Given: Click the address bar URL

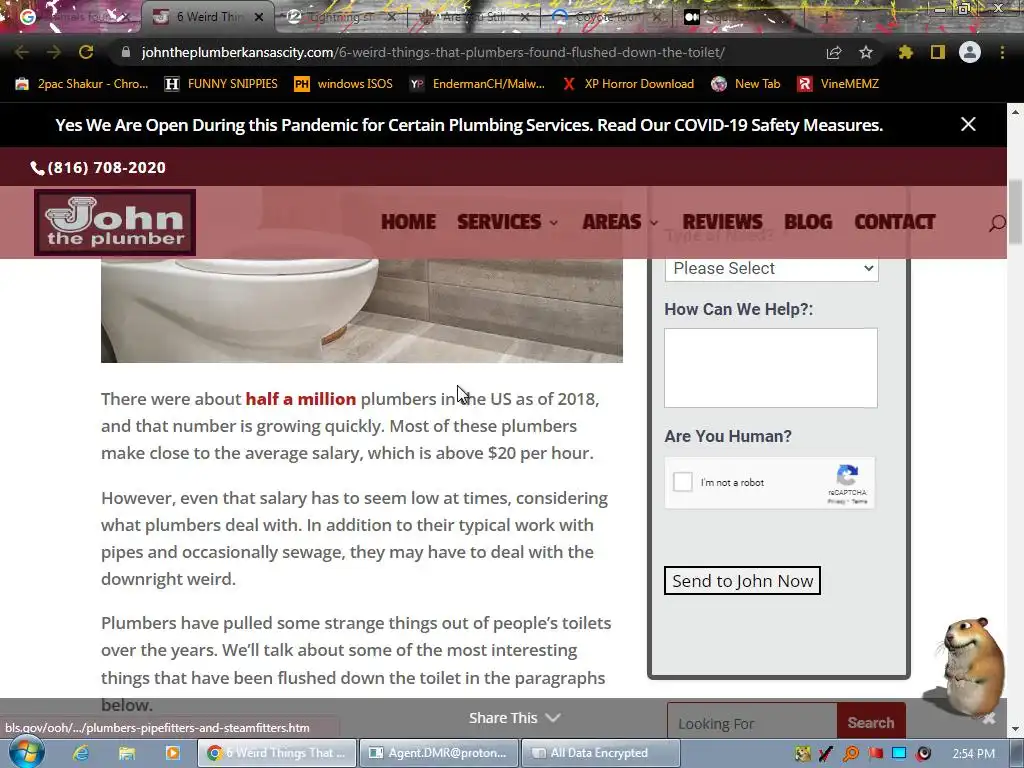Looking at the screenshot, I should click(433, 52).
